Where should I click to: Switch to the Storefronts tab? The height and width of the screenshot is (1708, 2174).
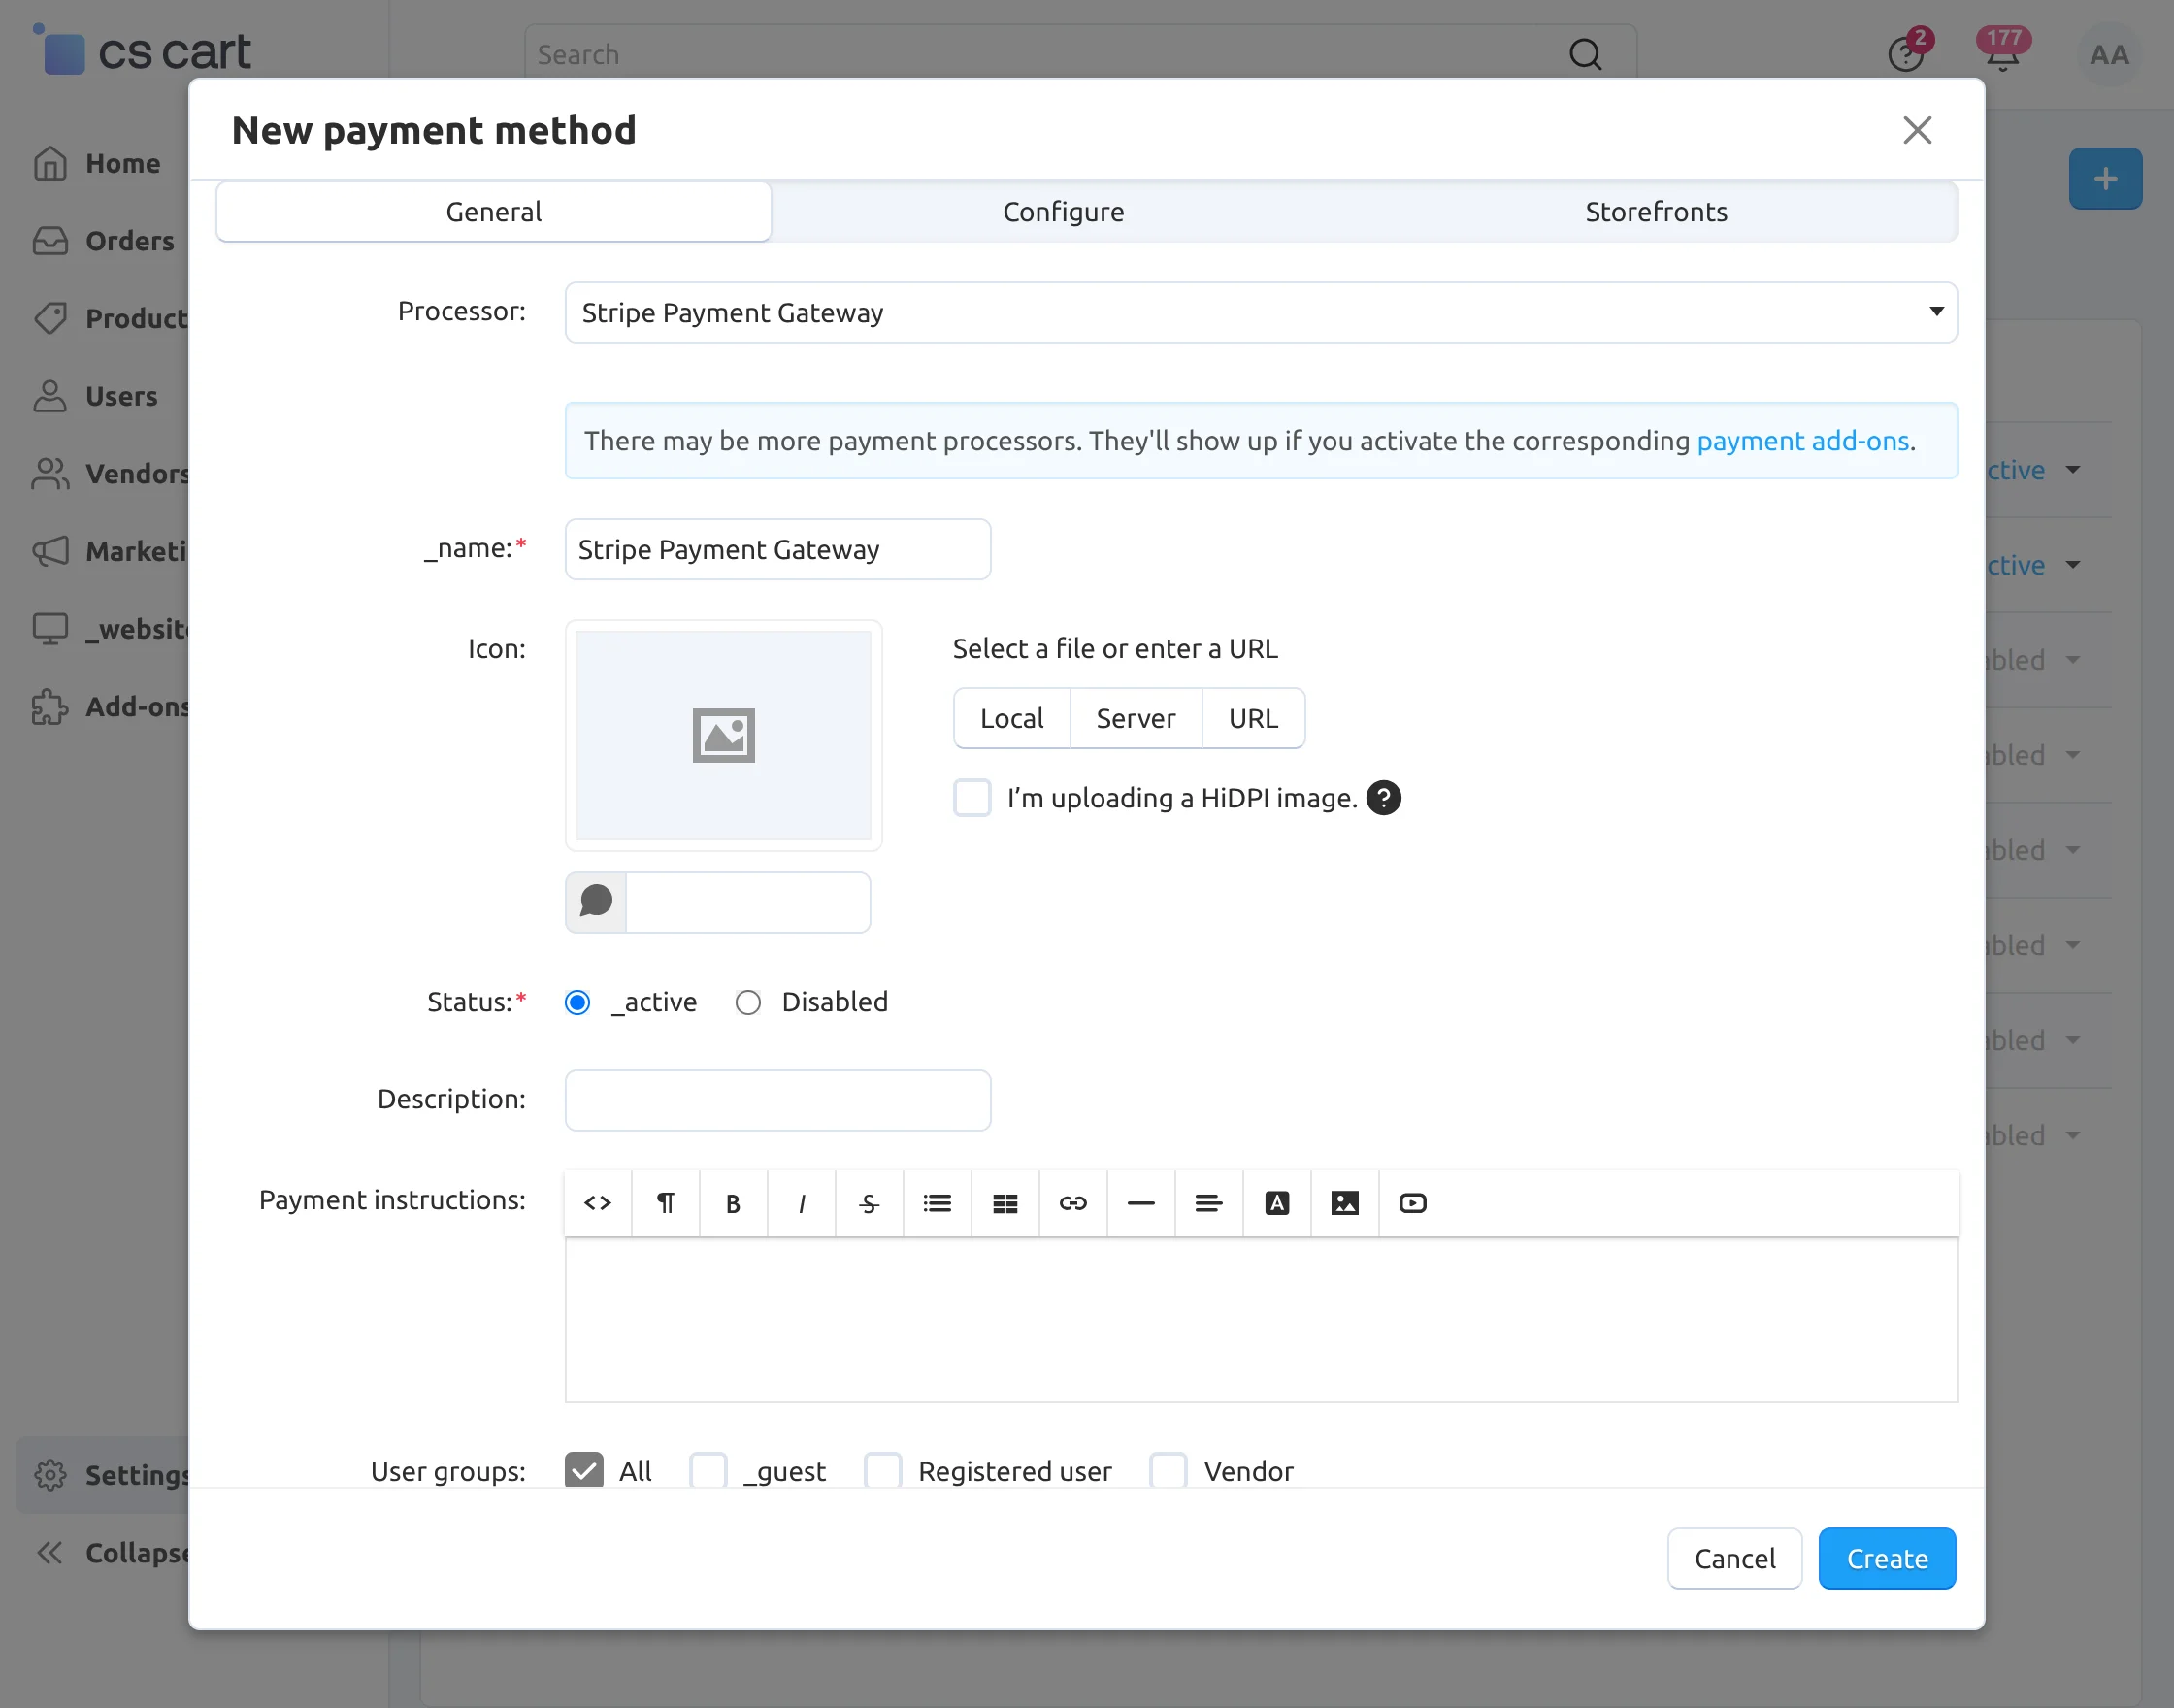1656,212
